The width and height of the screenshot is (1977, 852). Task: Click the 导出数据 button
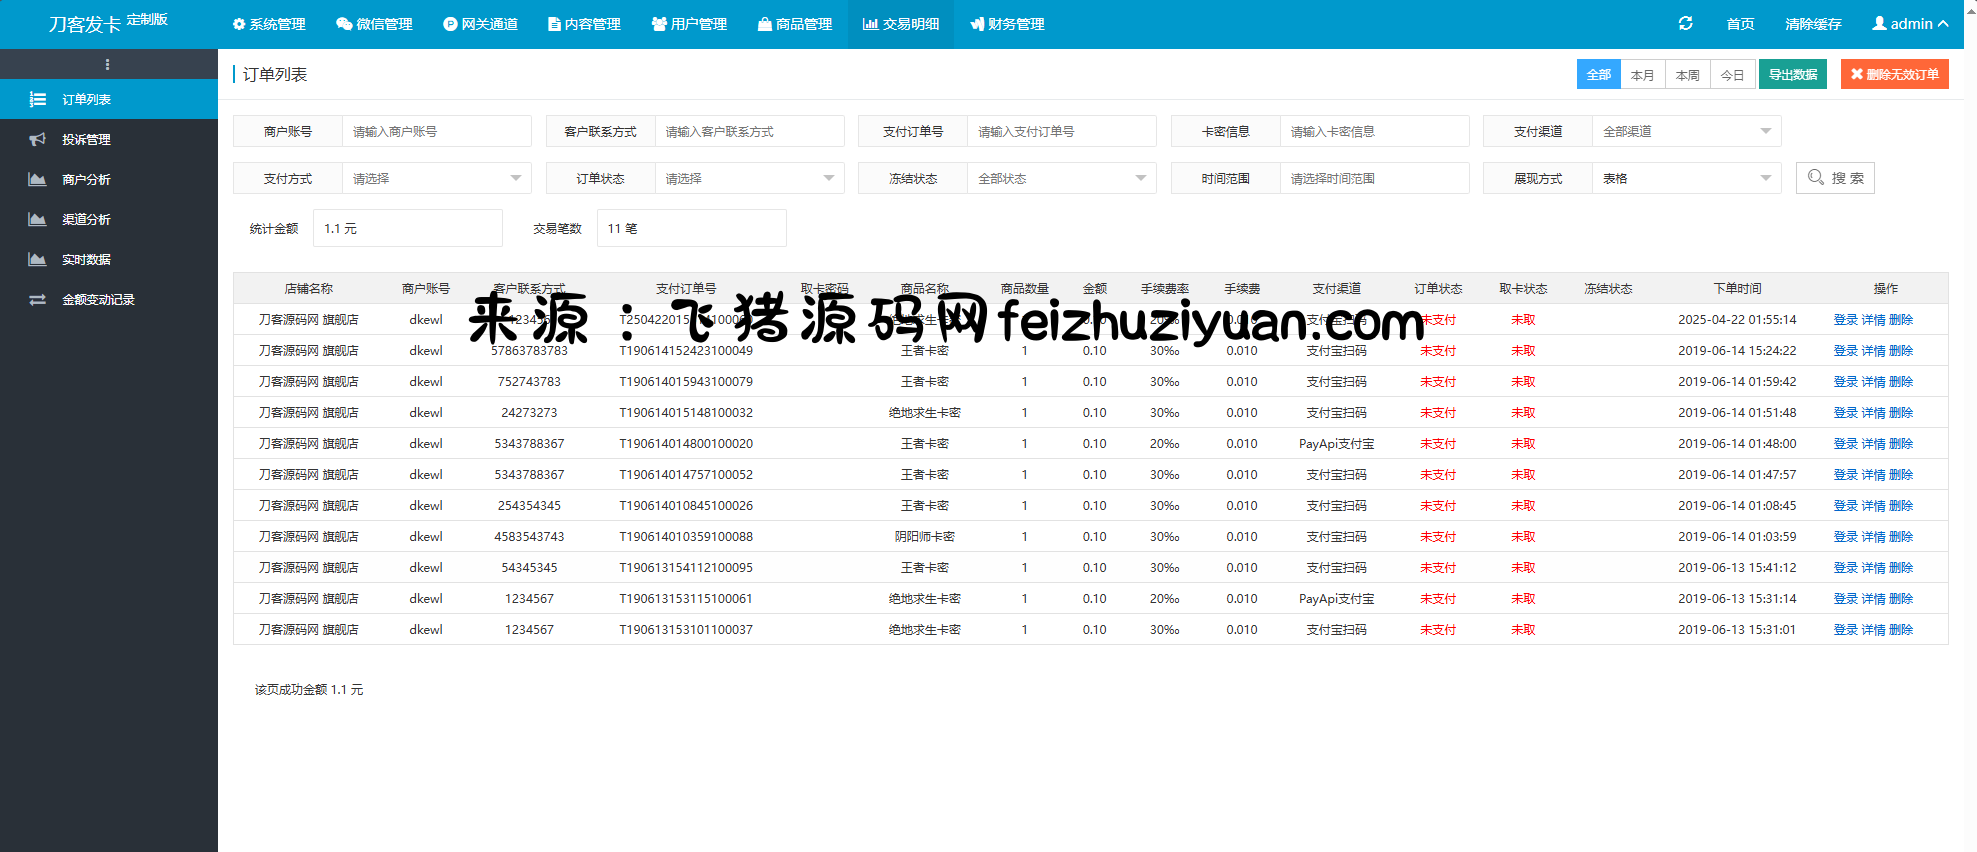pos(1792,75)
